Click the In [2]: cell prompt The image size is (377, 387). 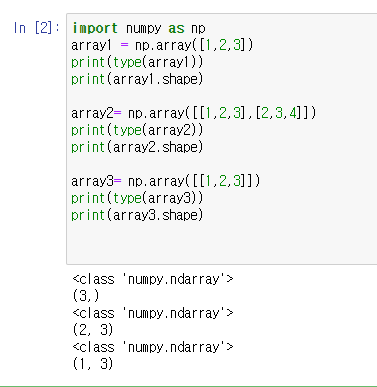click(37, 28)
